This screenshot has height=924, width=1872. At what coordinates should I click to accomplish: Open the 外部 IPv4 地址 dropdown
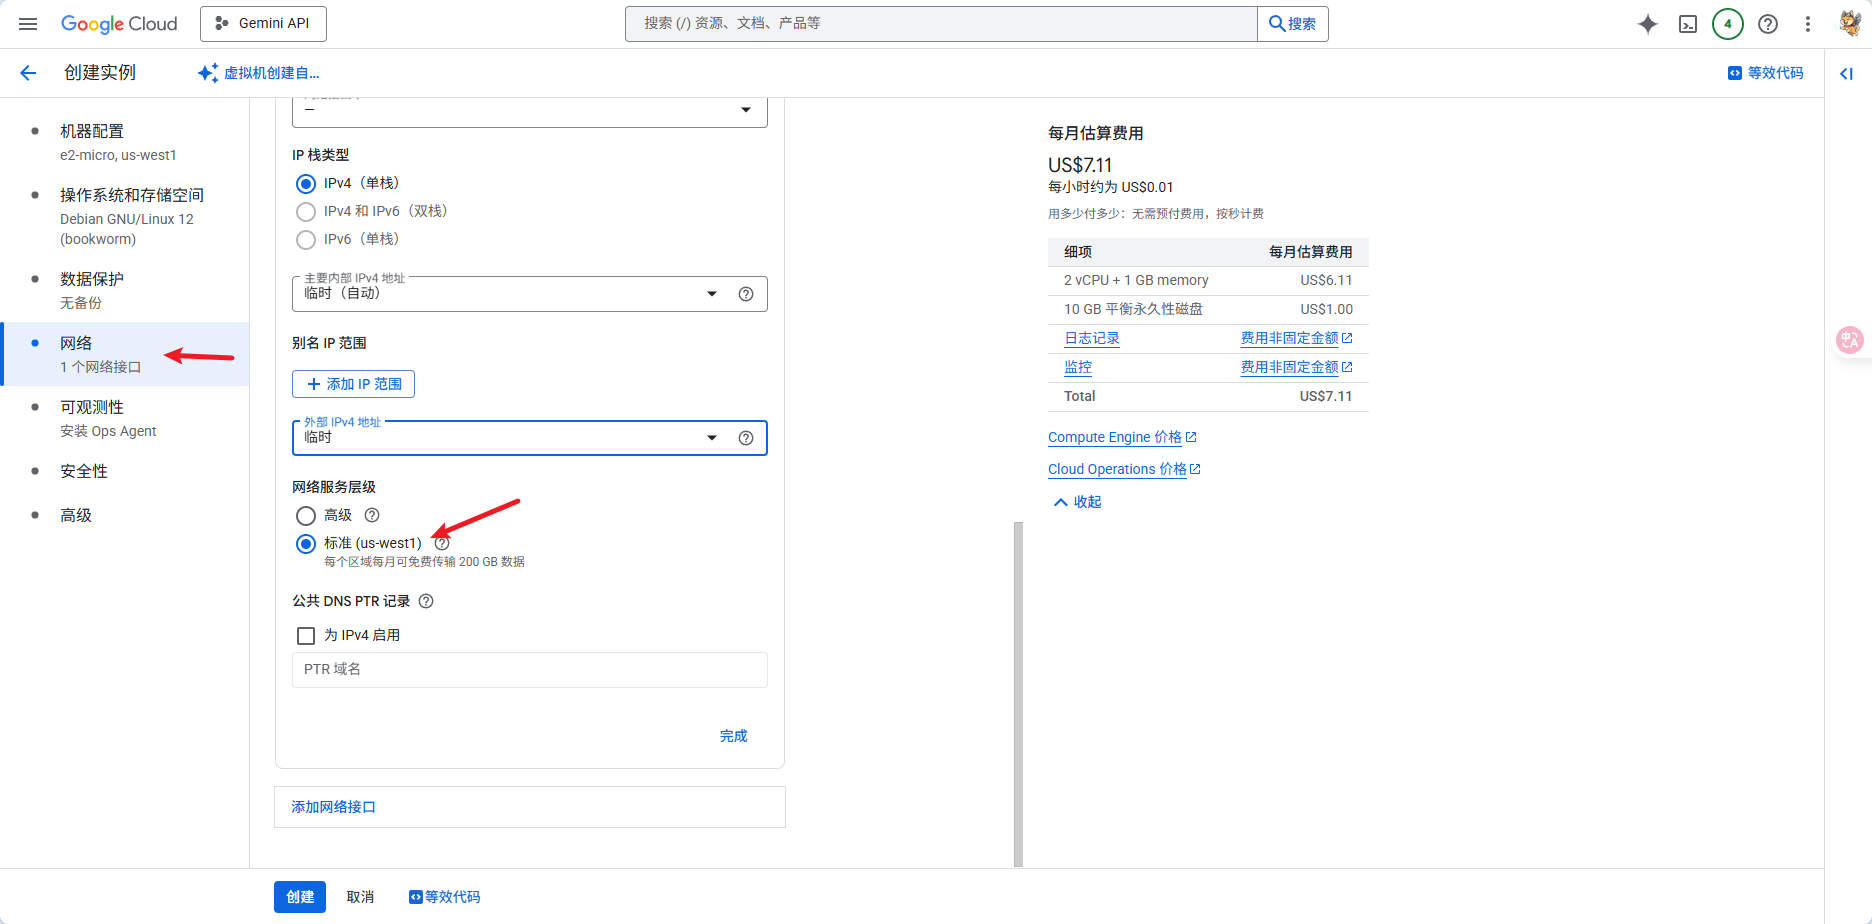pyautogui.click(x=711, y=438)
